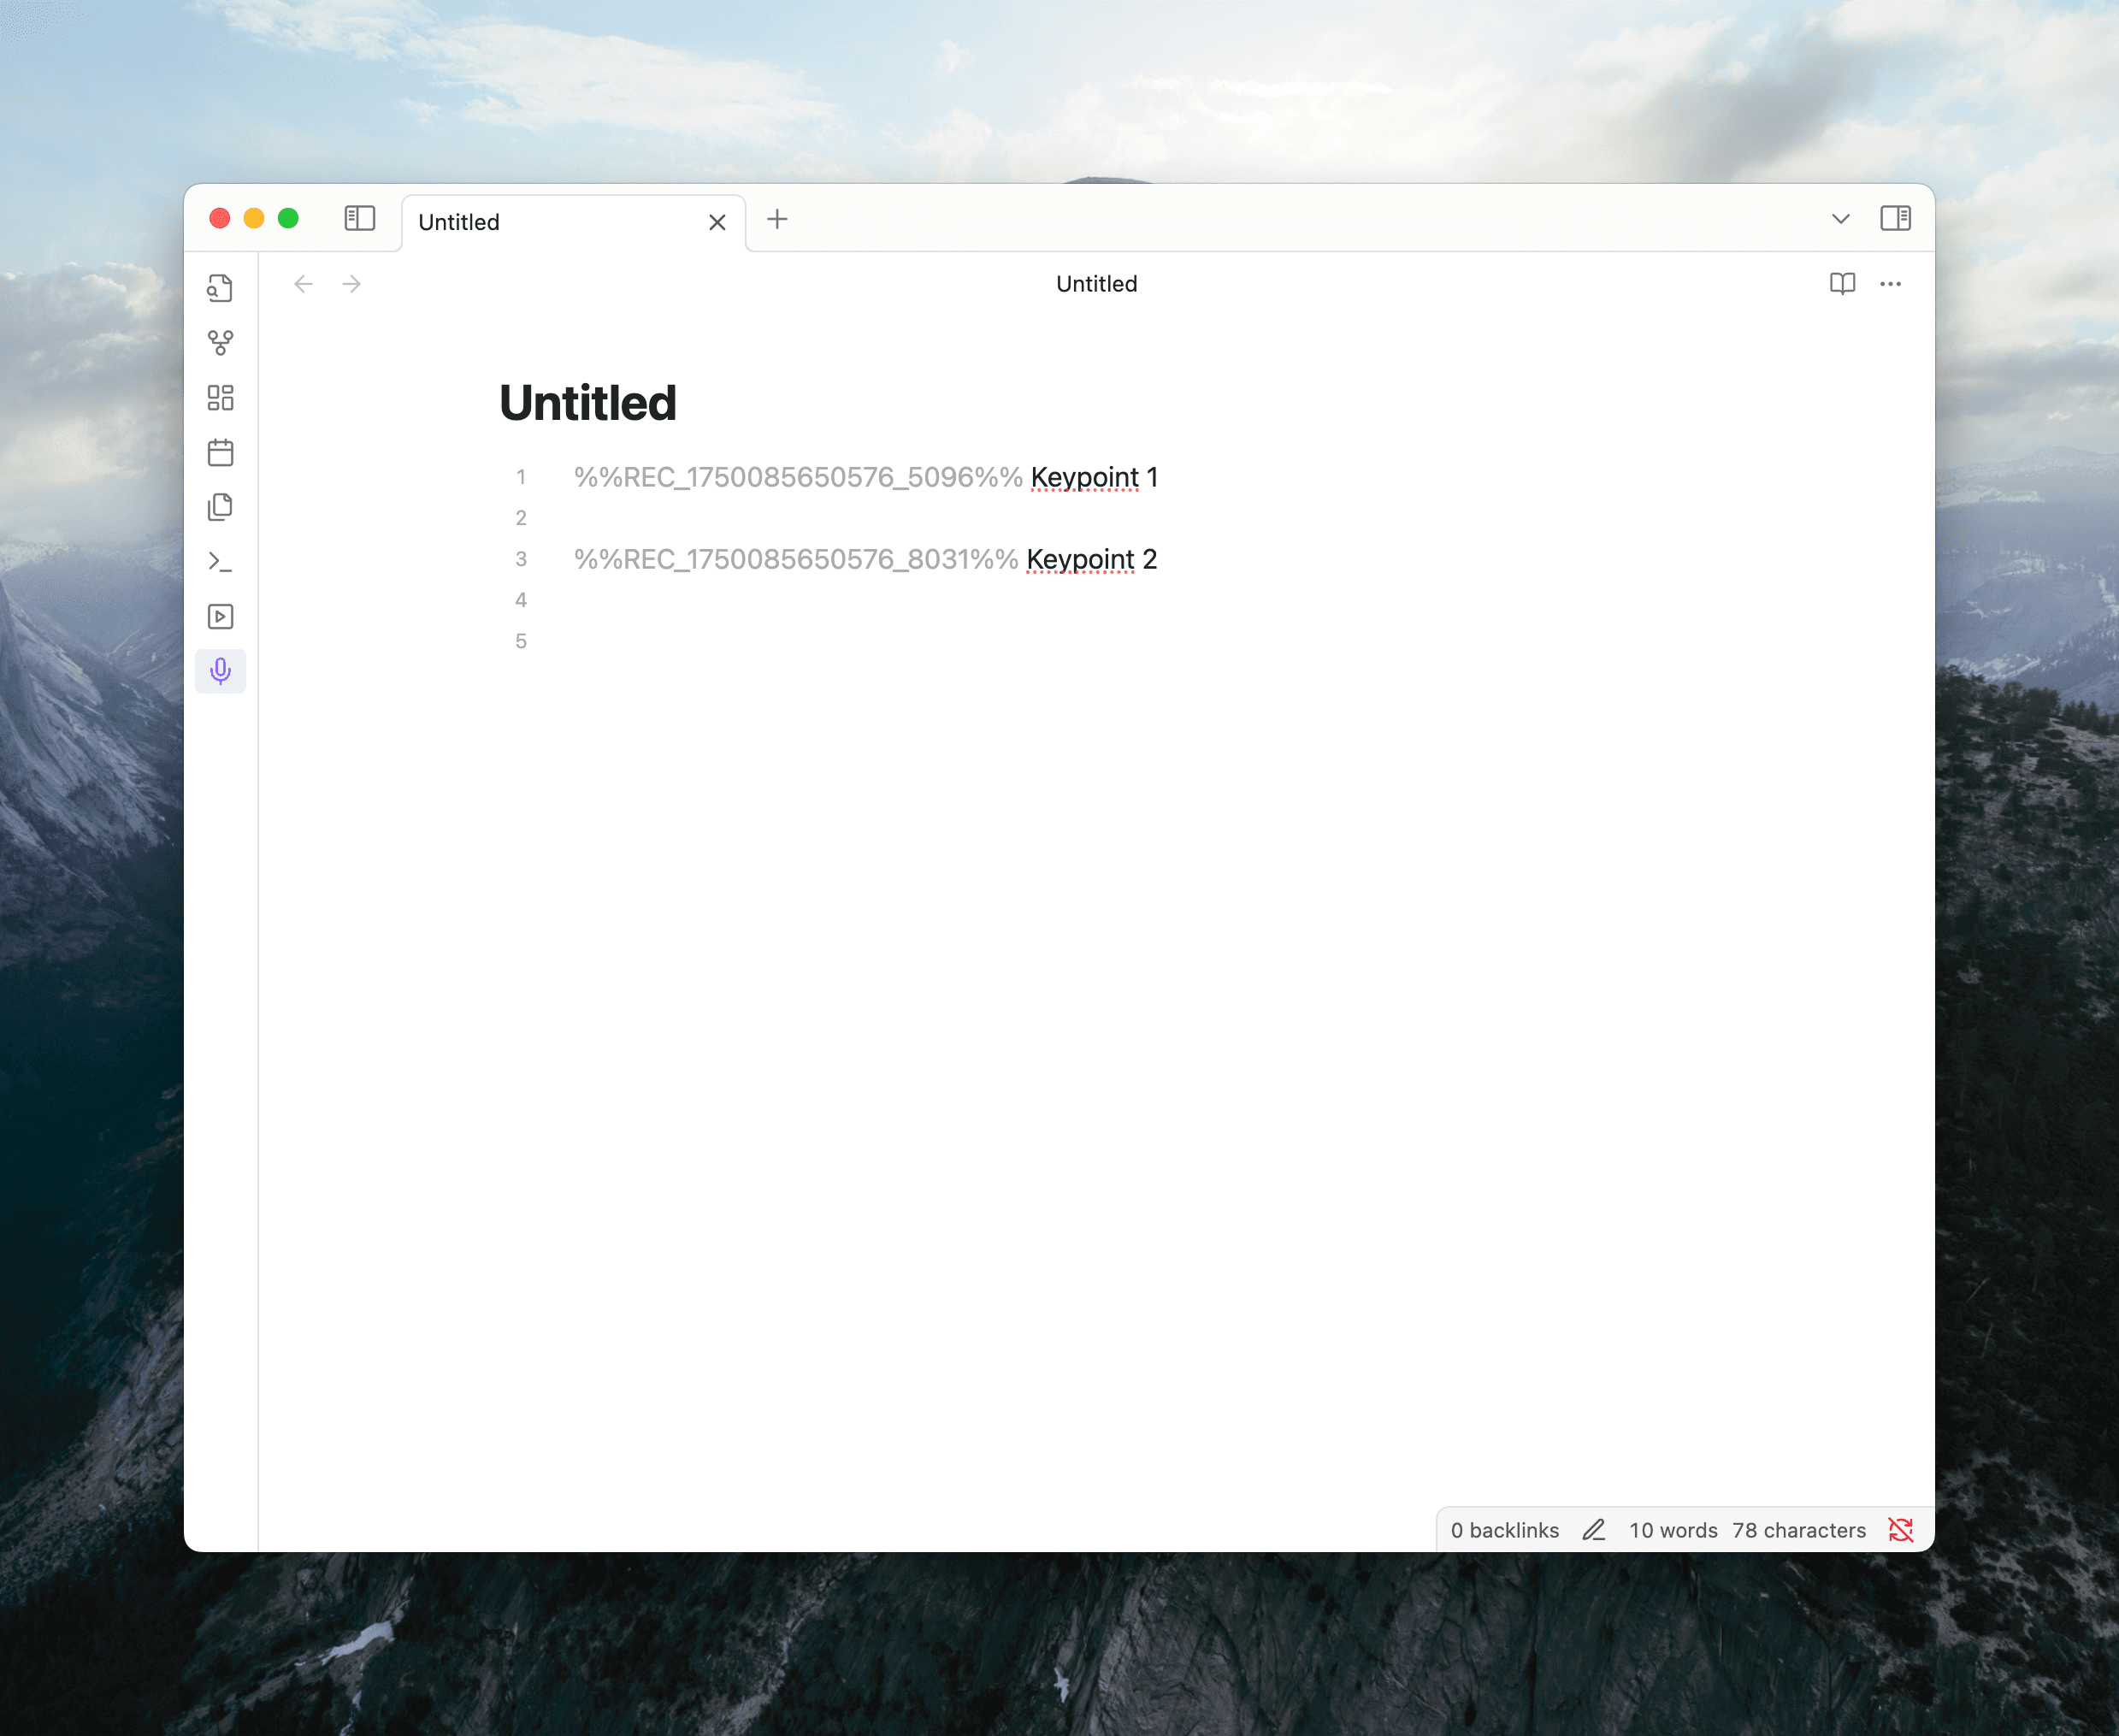Open the Search in file tool

(220, 288)
